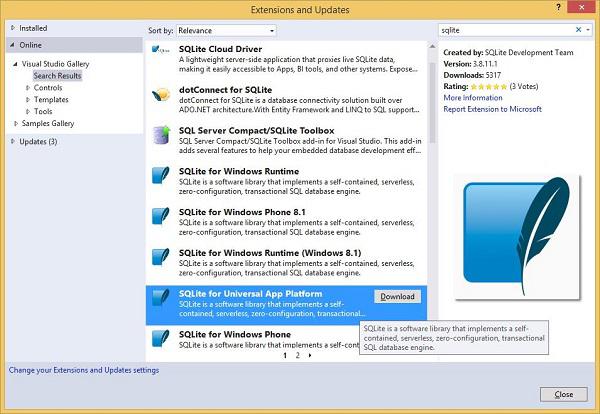
Task: Click the SQLite for Windows Phone 8.1 icon
Action: (160, 219)
